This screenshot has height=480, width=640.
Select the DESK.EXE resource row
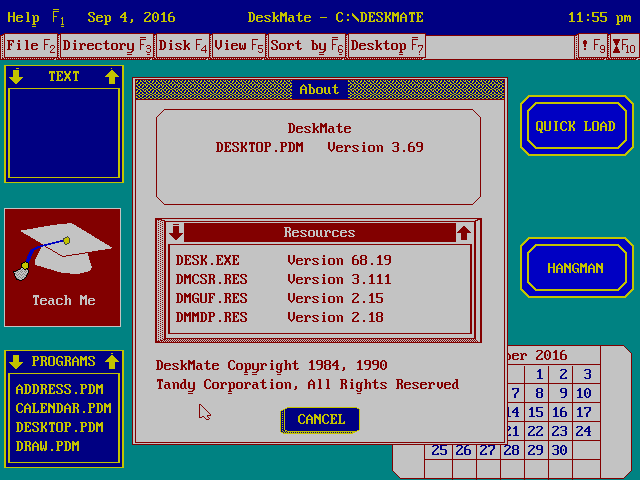click(320, 260)
